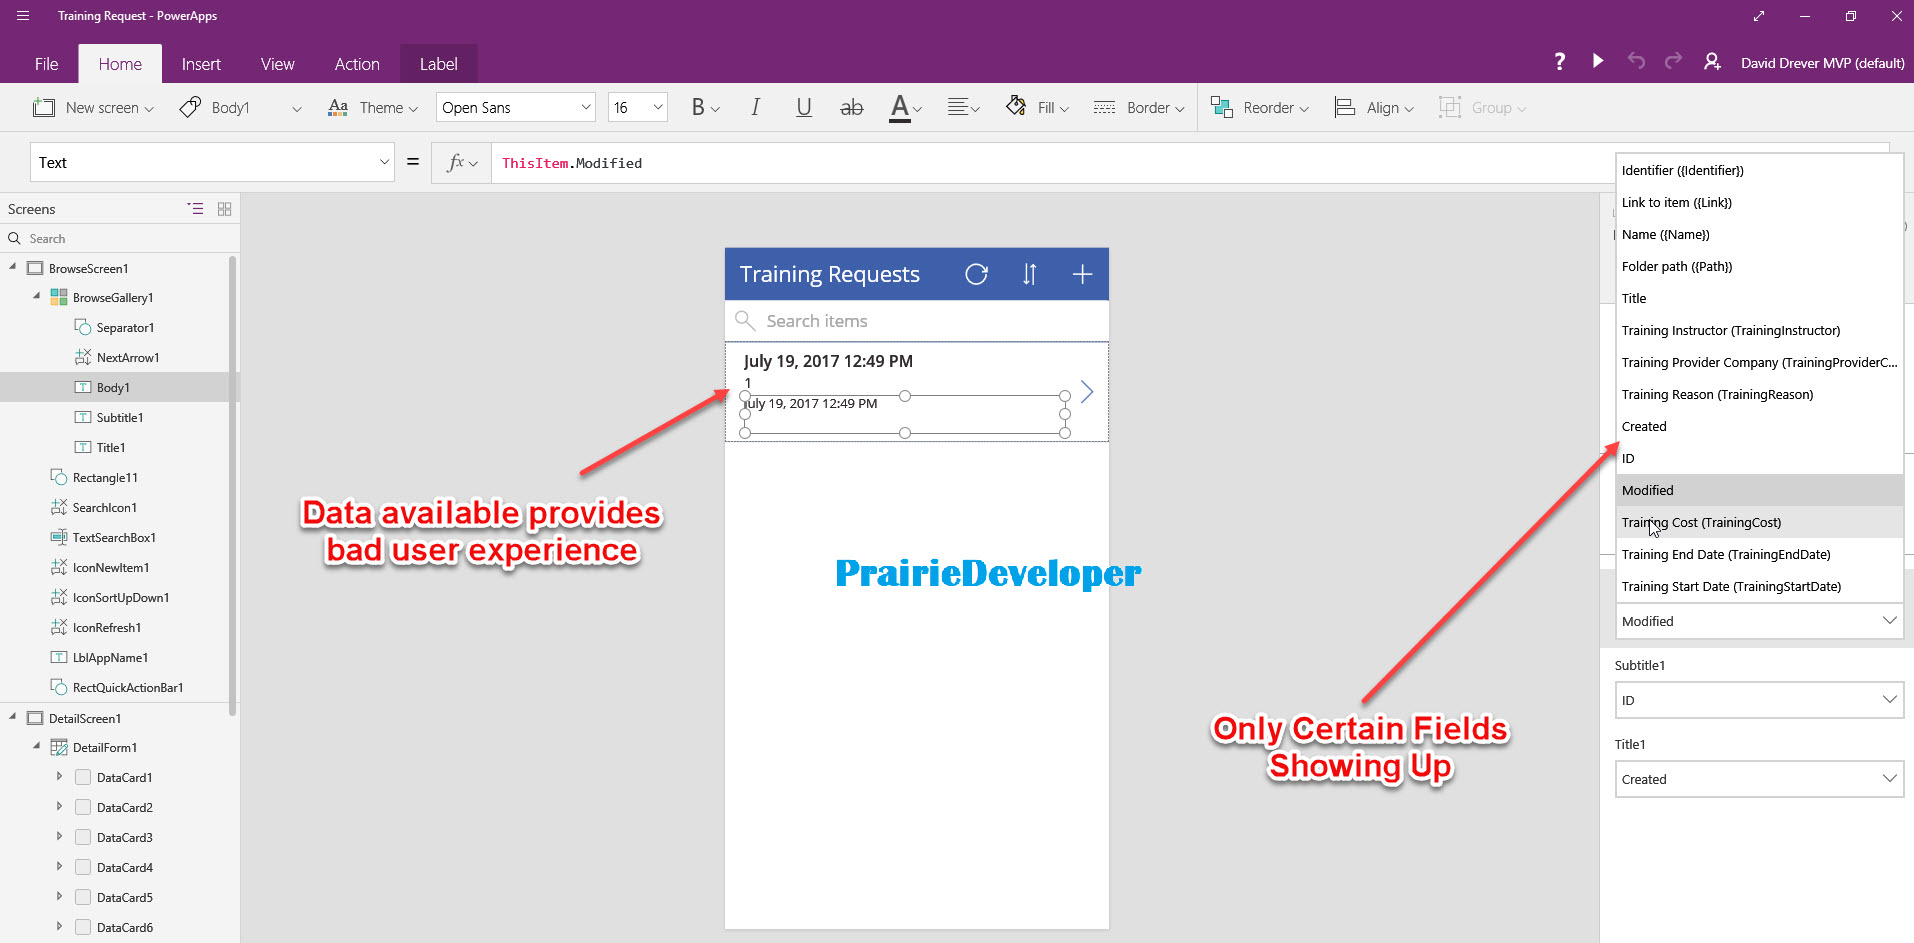Image resolution: width=1914 pixels, height=943 pixels.
Task: Open the fx function chooser
Action: [461, 162]
